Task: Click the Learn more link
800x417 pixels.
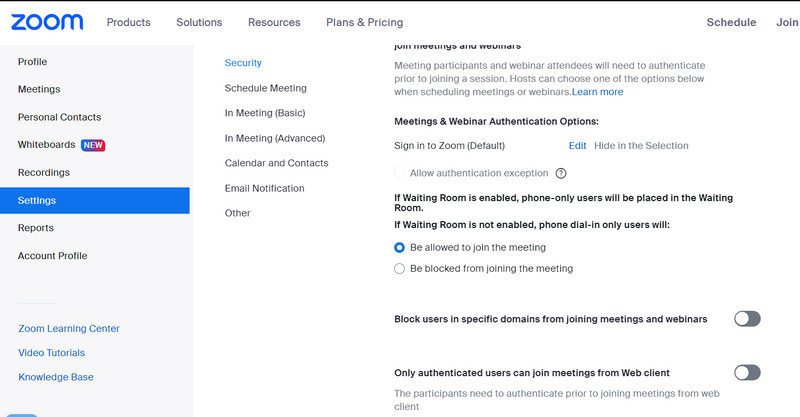Action: click(597, 92)
